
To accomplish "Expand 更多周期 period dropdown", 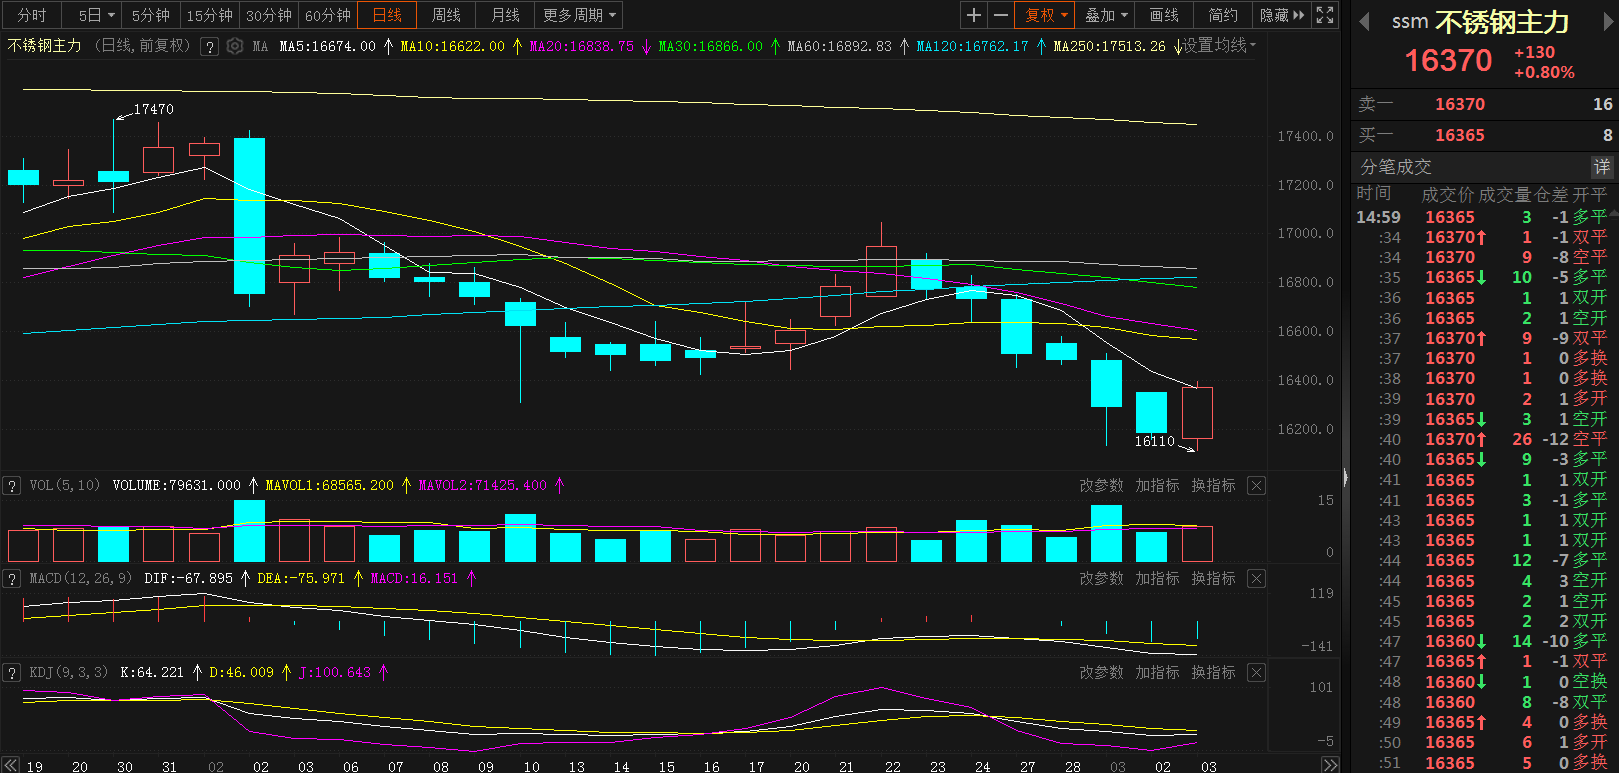I will pos(579,15).
